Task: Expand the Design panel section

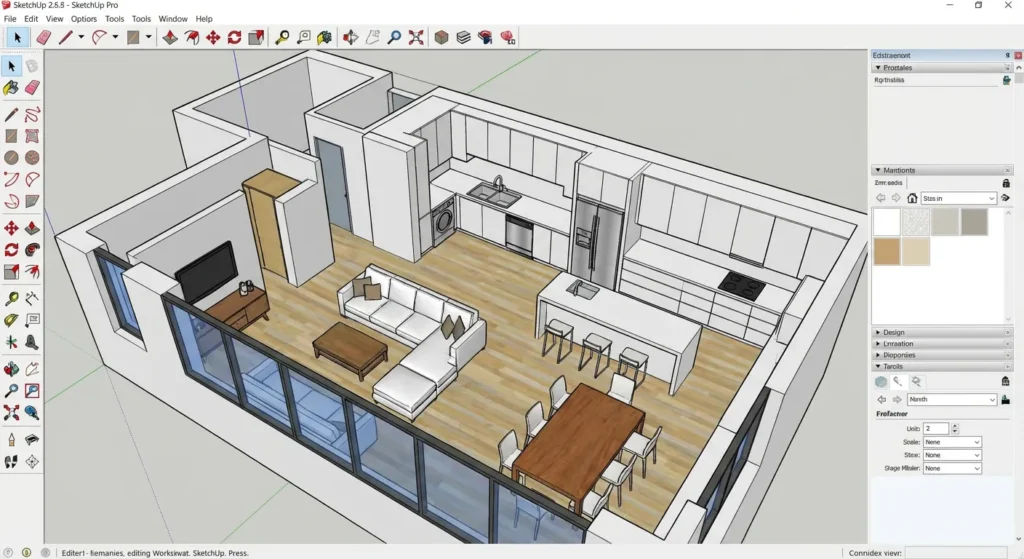Action: tap(893, 332)
